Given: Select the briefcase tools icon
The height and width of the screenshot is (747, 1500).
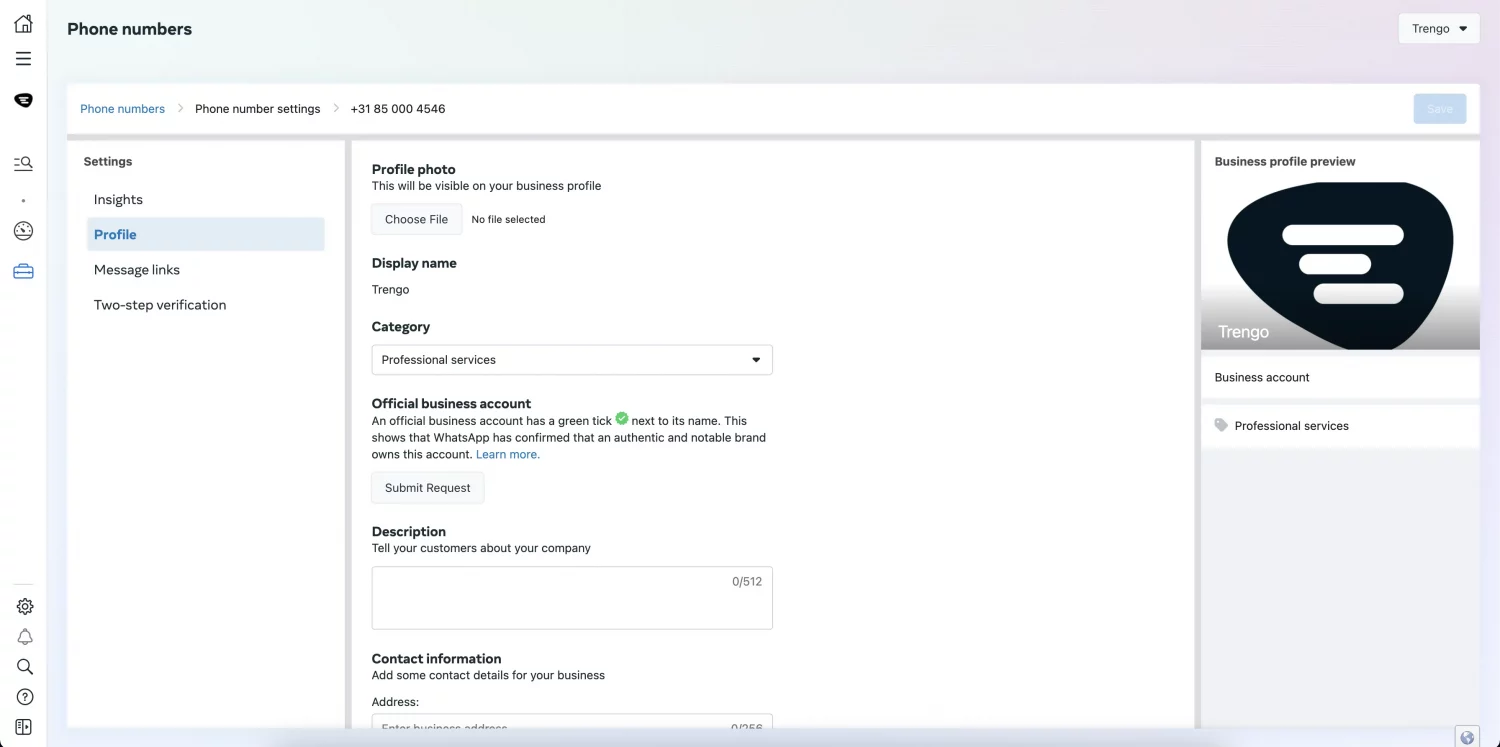Looking at the screenshot, I should coord(23,271).
